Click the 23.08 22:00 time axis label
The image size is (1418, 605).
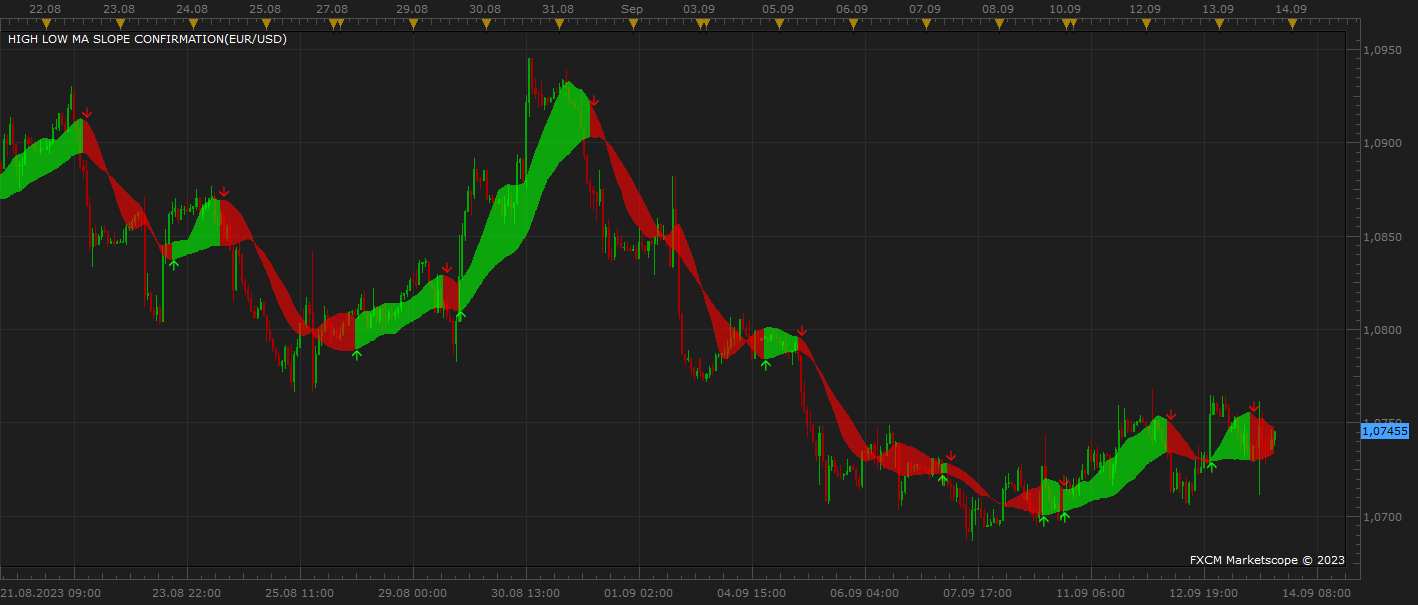[186, 593]
